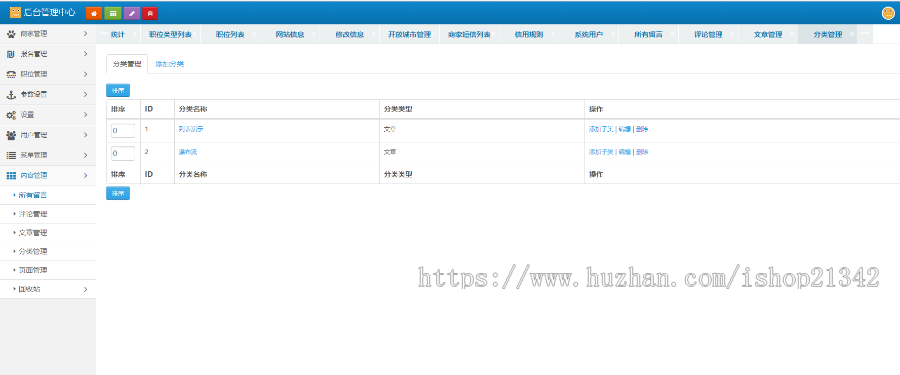Close the 信用规则 tab
This screenshot has width=900, height=375.
click(x=553, y=34)
